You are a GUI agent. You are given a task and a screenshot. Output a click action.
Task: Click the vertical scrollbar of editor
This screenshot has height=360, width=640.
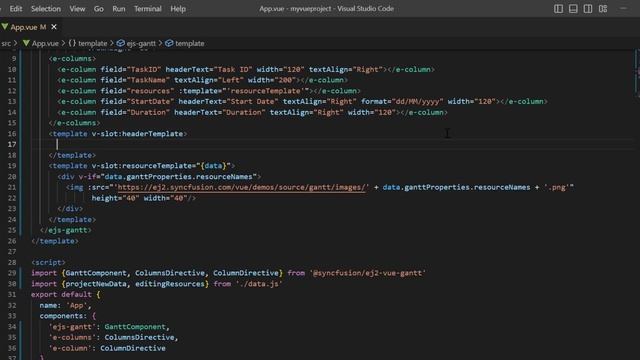click(x=637, y=73)
